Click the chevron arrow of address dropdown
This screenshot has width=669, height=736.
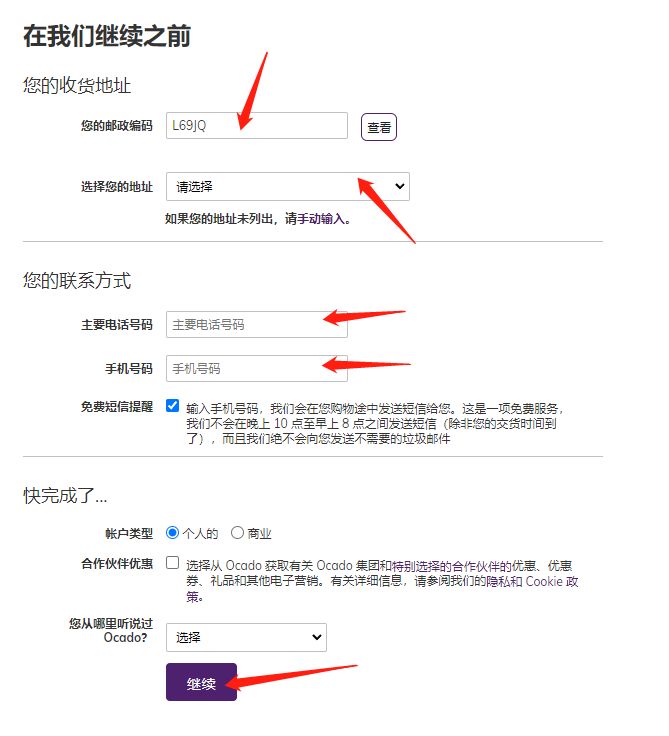(x=400, y=186)
